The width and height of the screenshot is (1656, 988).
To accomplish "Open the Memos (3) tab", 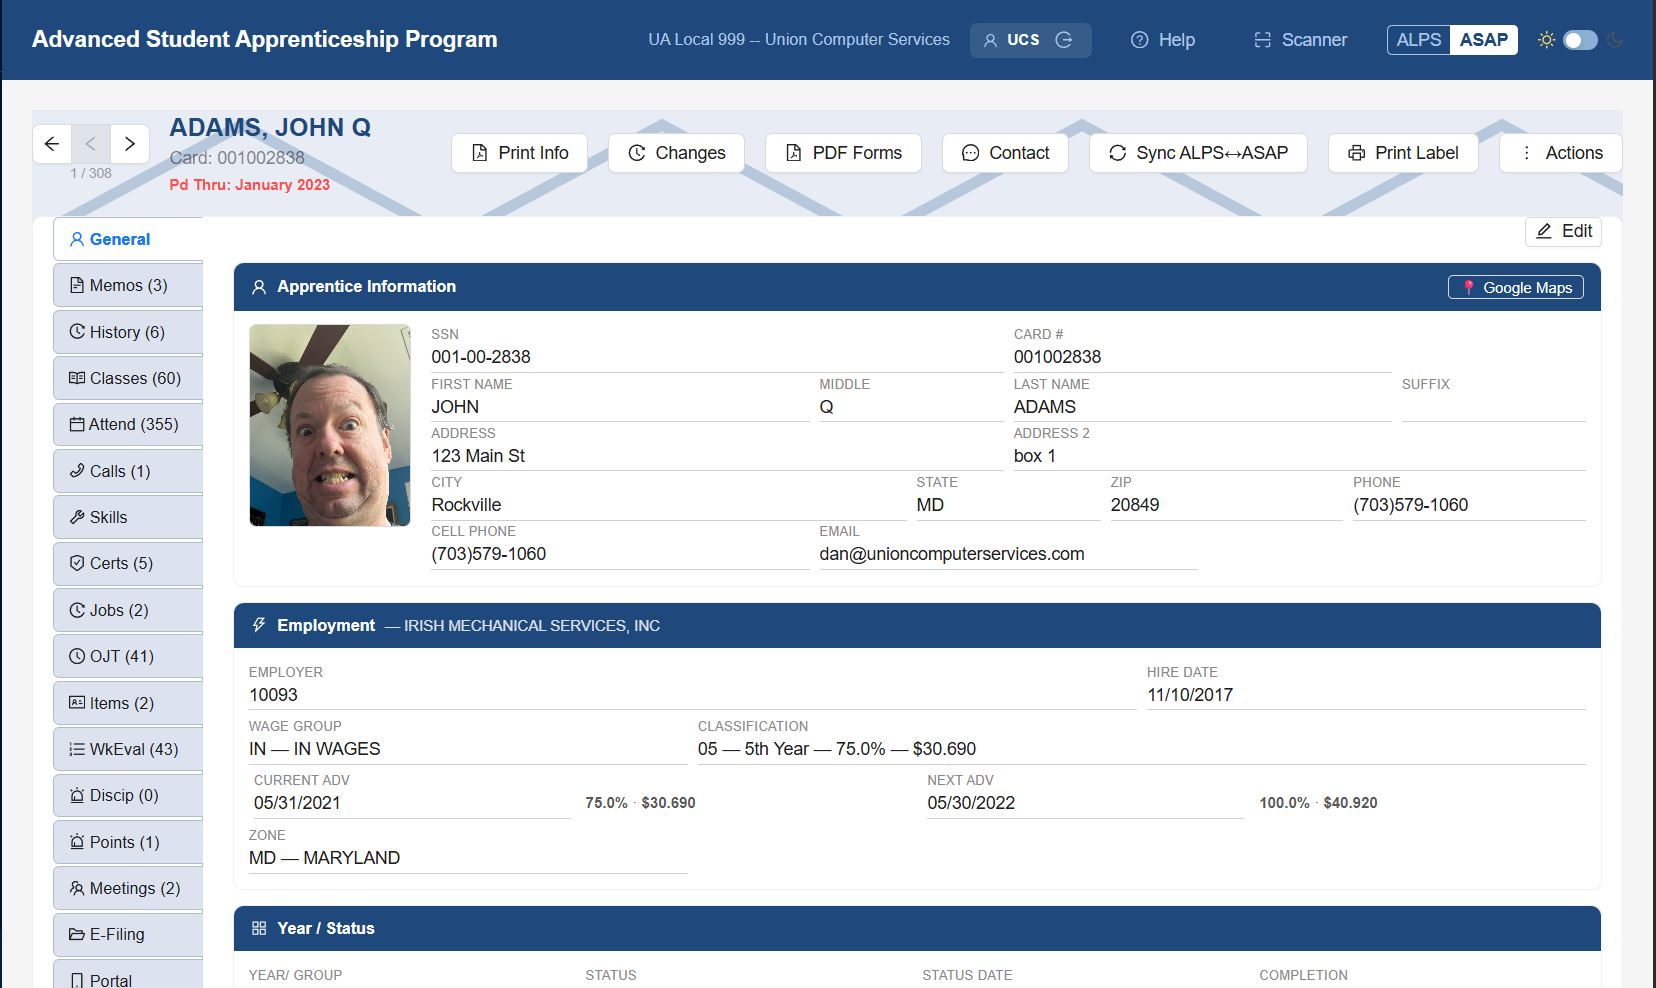I will (128, 286).
